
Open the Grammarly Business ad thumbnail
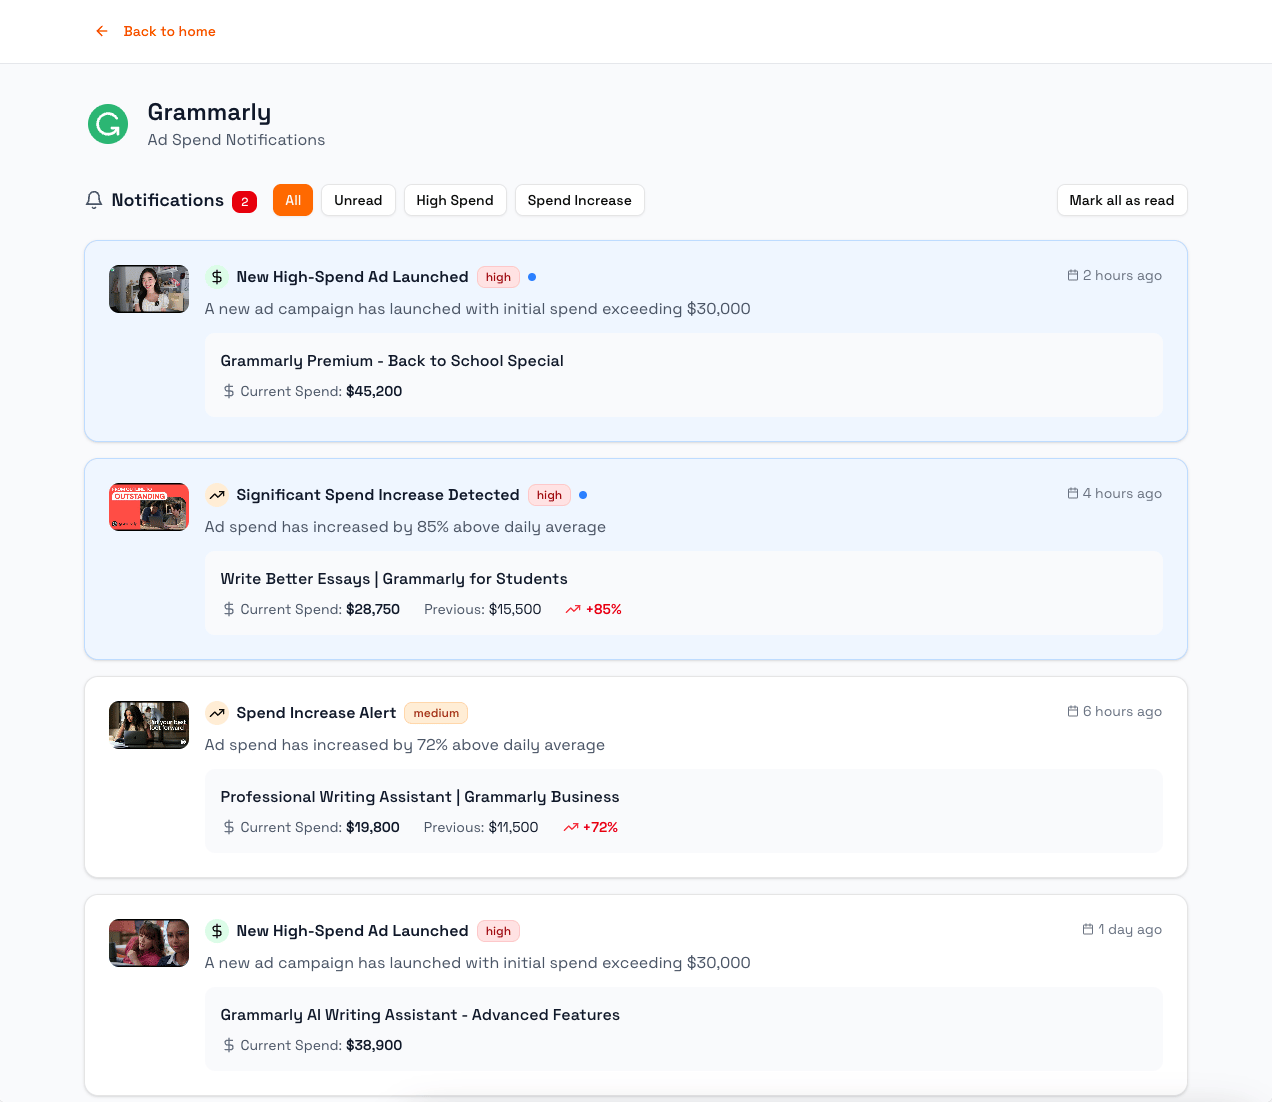click(149, 725)
